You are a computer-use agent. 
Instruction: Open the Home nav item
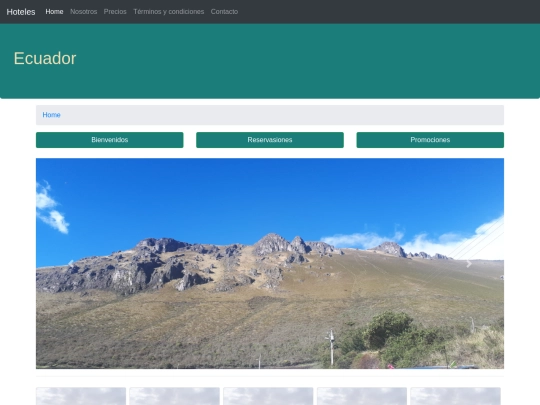[x=54, y=12]
